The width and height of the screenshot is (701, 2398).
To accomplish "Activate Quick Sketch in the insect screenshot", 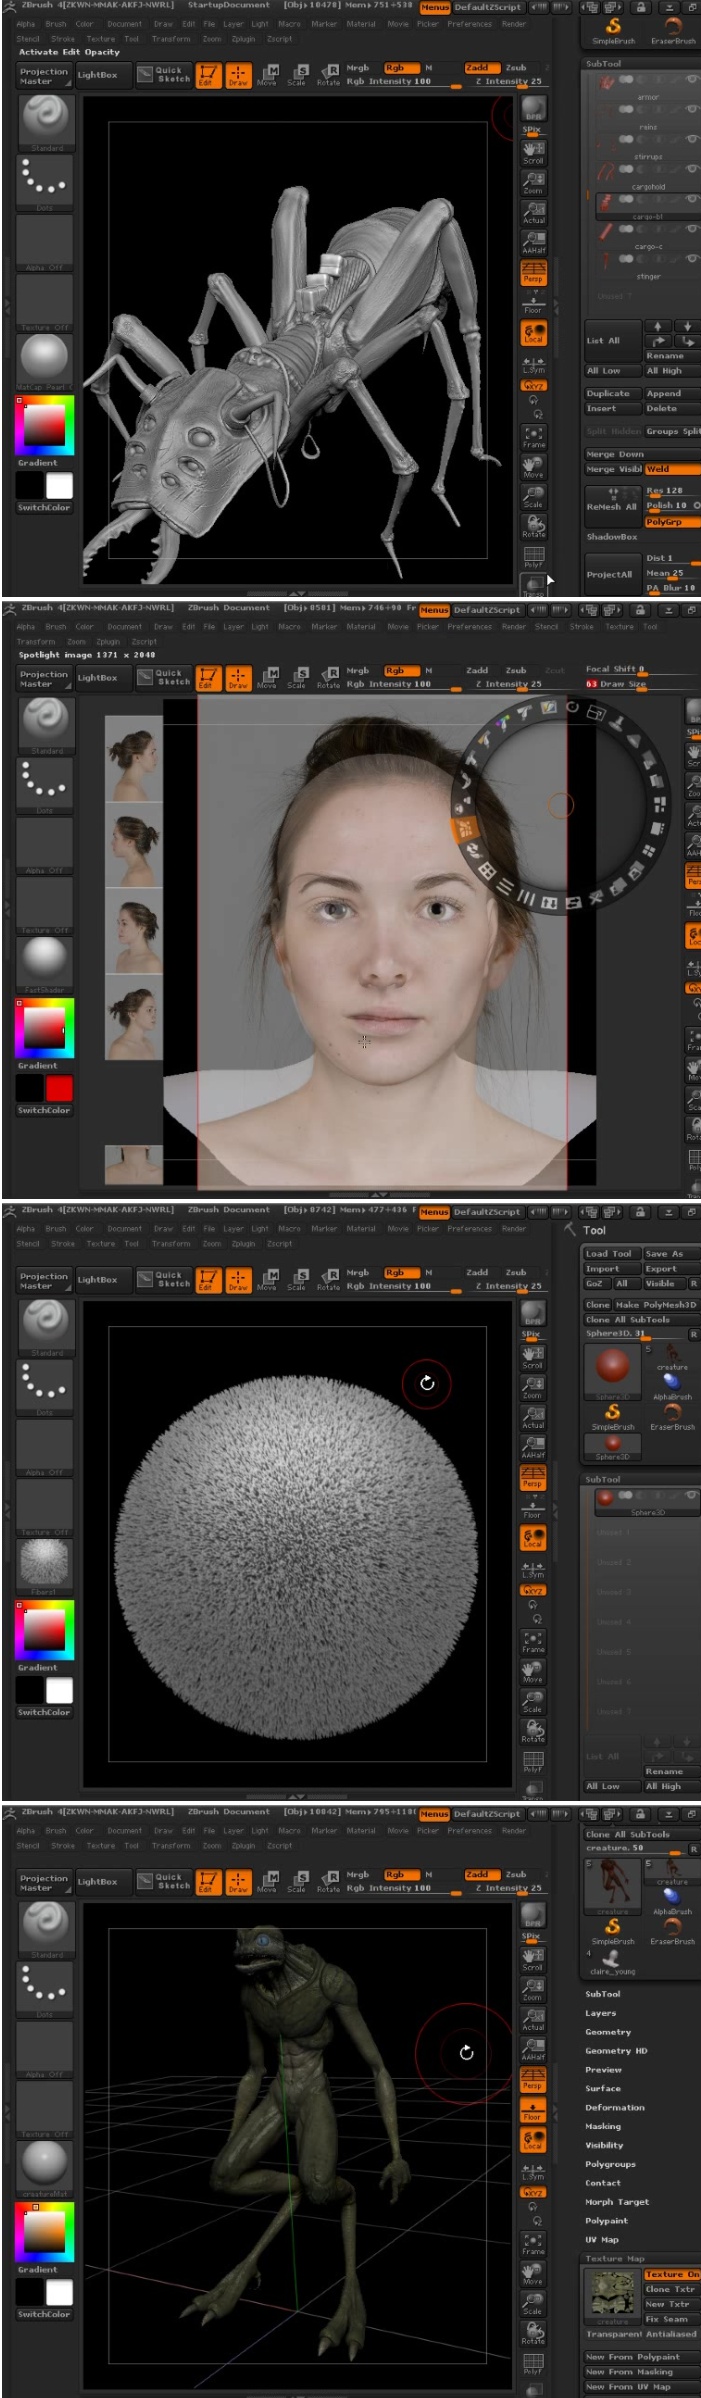I will click(x=163, y=75).
